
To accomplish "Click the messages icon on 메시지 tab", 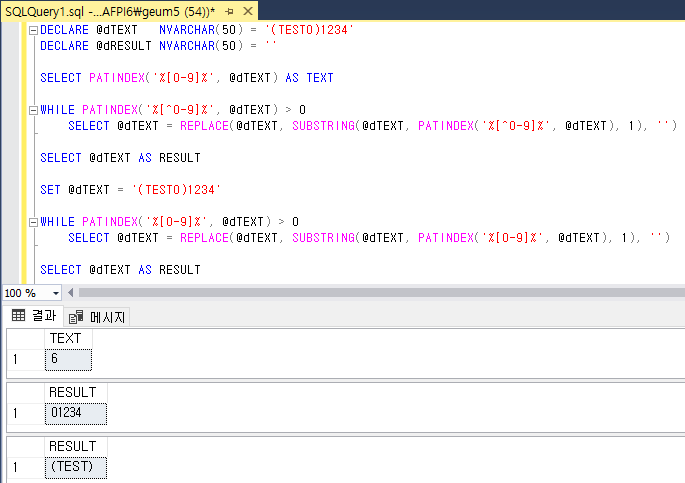I will tap(76, 317).
